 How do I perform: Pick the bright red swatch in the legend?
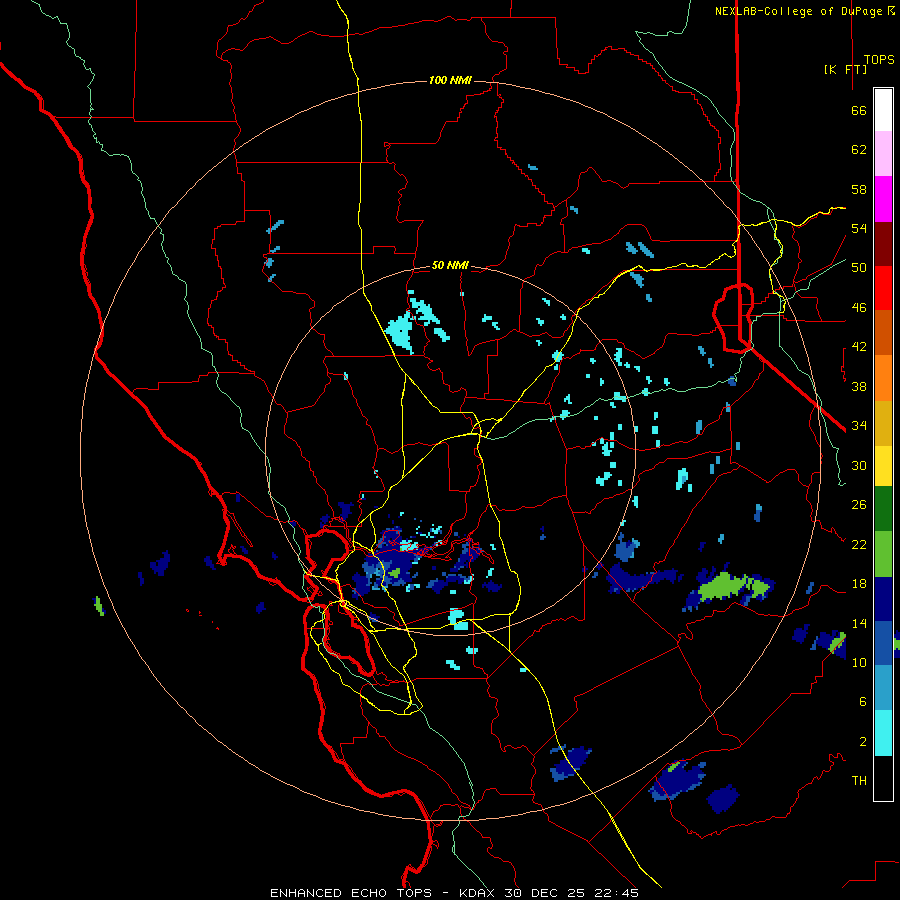point(883,288)
